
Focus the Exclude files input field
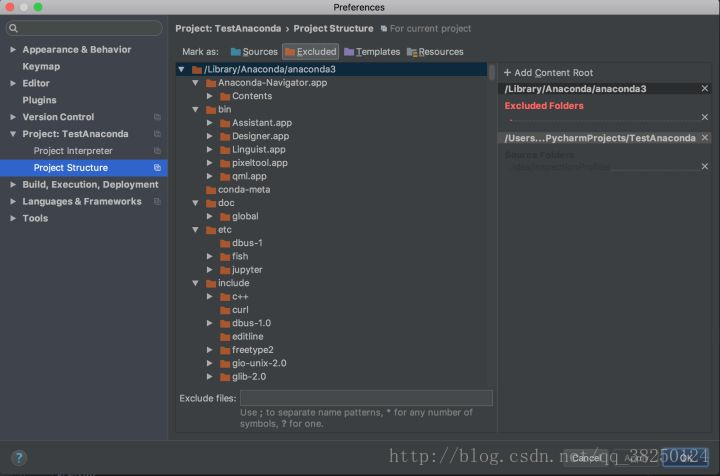366,398
